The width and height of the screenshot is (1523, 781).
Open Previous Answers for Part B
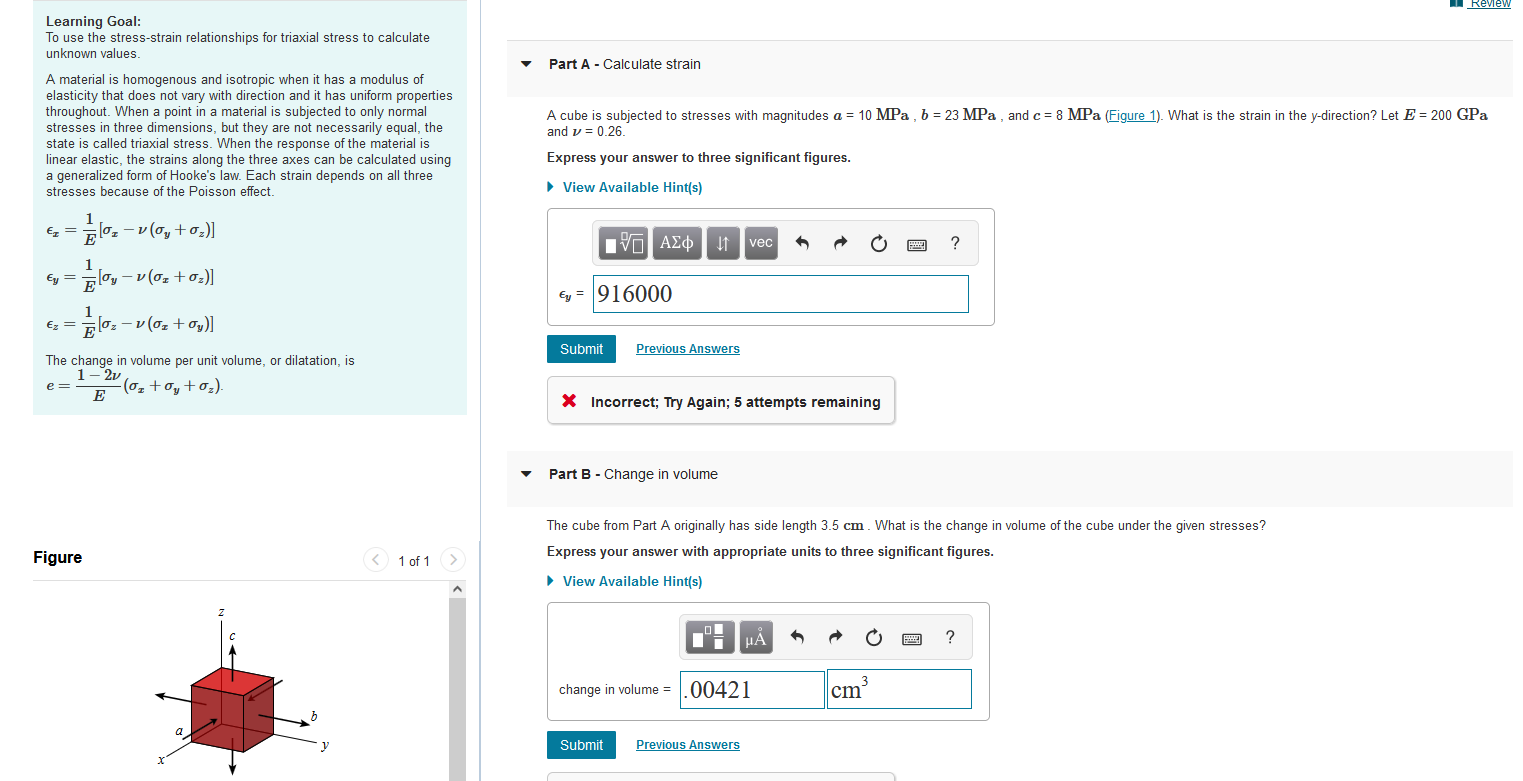pyautogui.click(x=687, y=744)
